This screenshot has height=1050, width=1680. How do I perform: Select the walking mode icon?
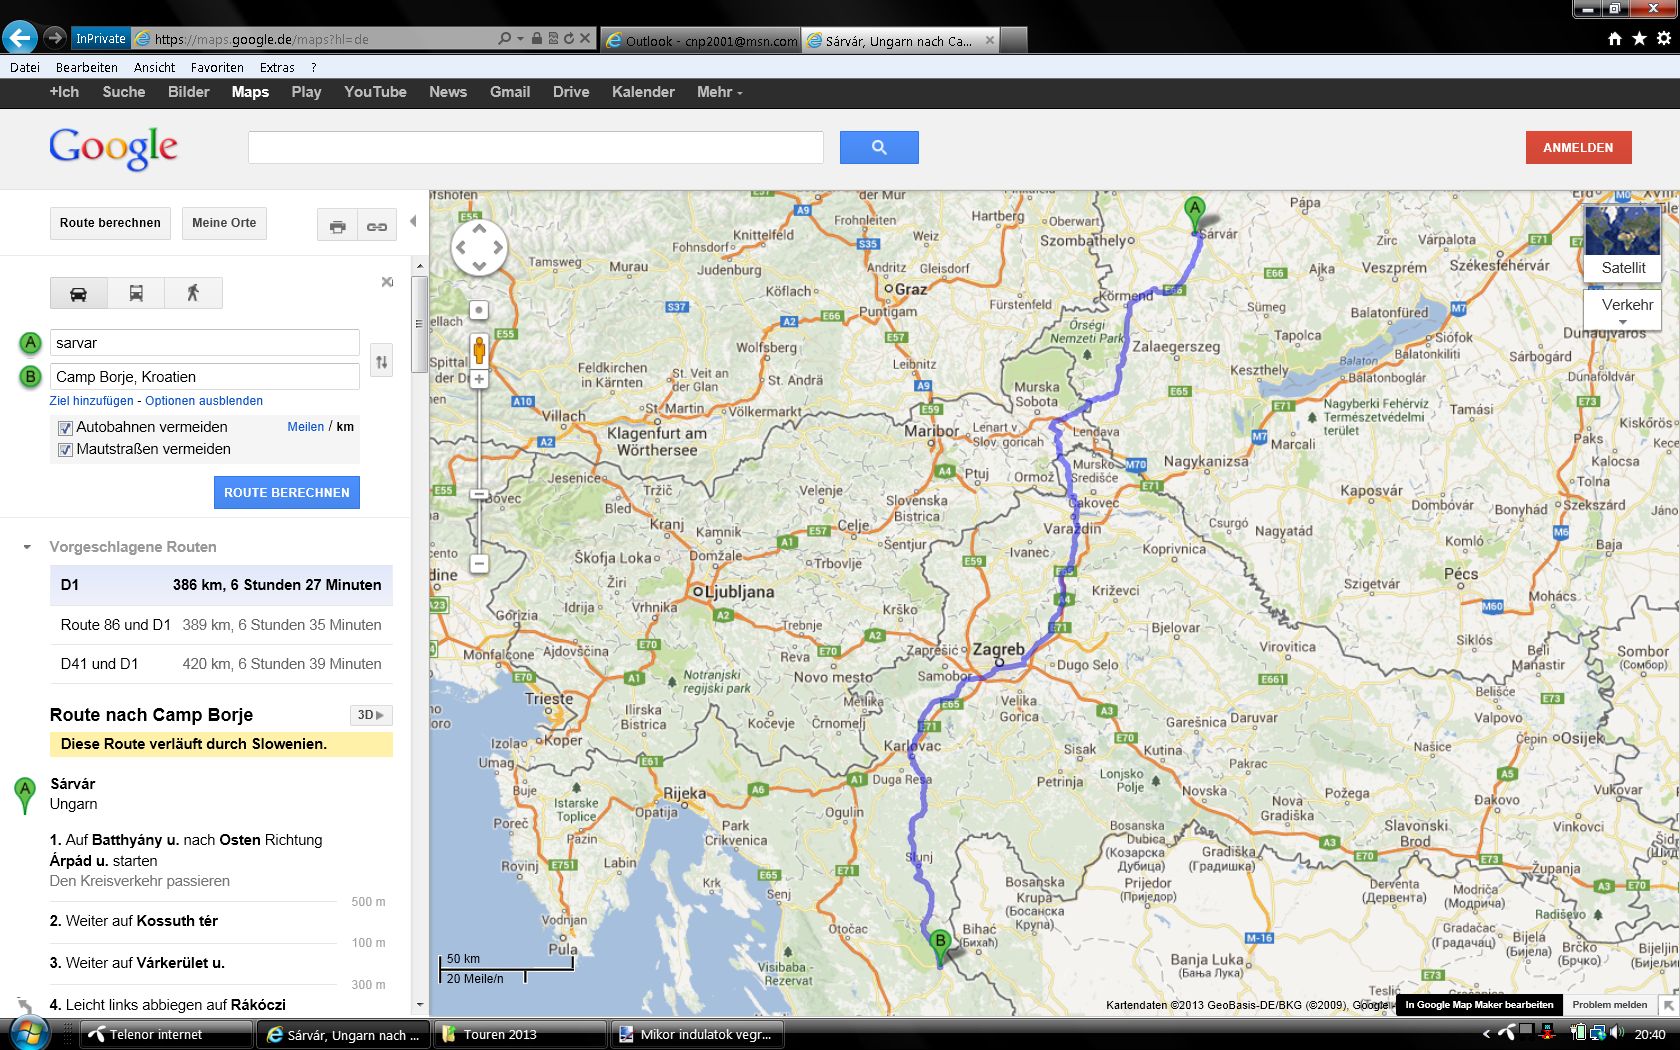point(193,293)
